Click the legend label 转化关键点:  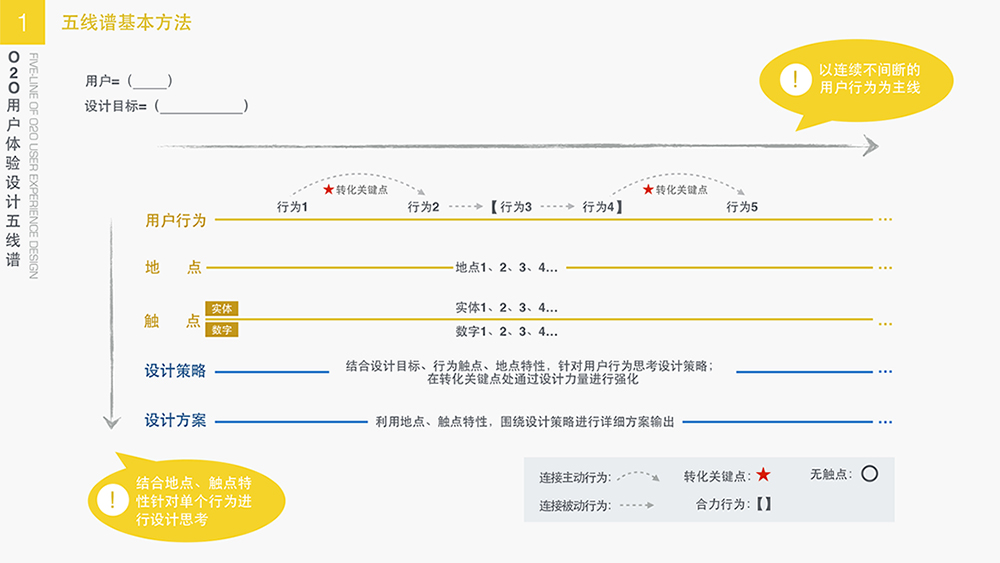click(717, 476)
